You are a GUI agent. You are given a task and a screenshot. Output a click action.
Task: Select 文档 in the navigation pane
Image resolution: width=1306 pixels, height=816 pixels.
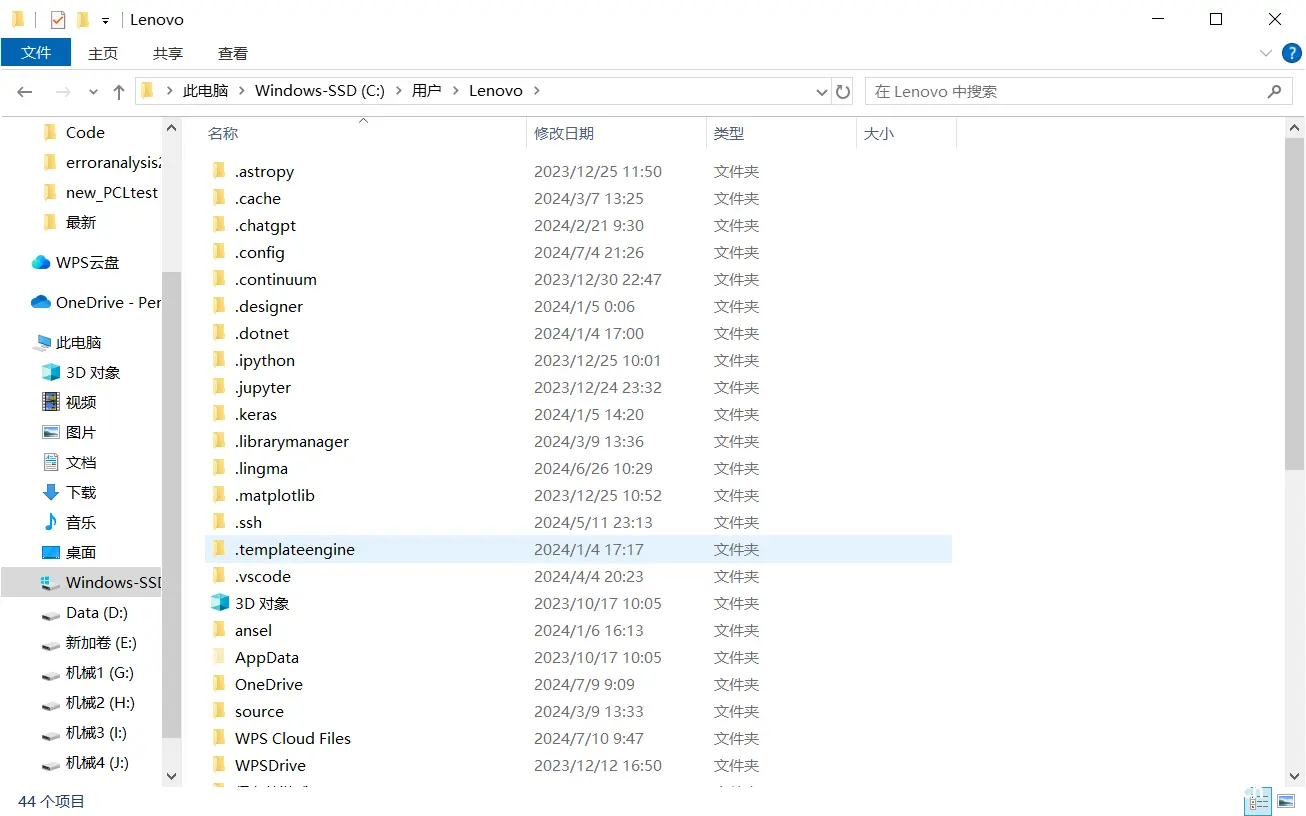coord(81,462)
